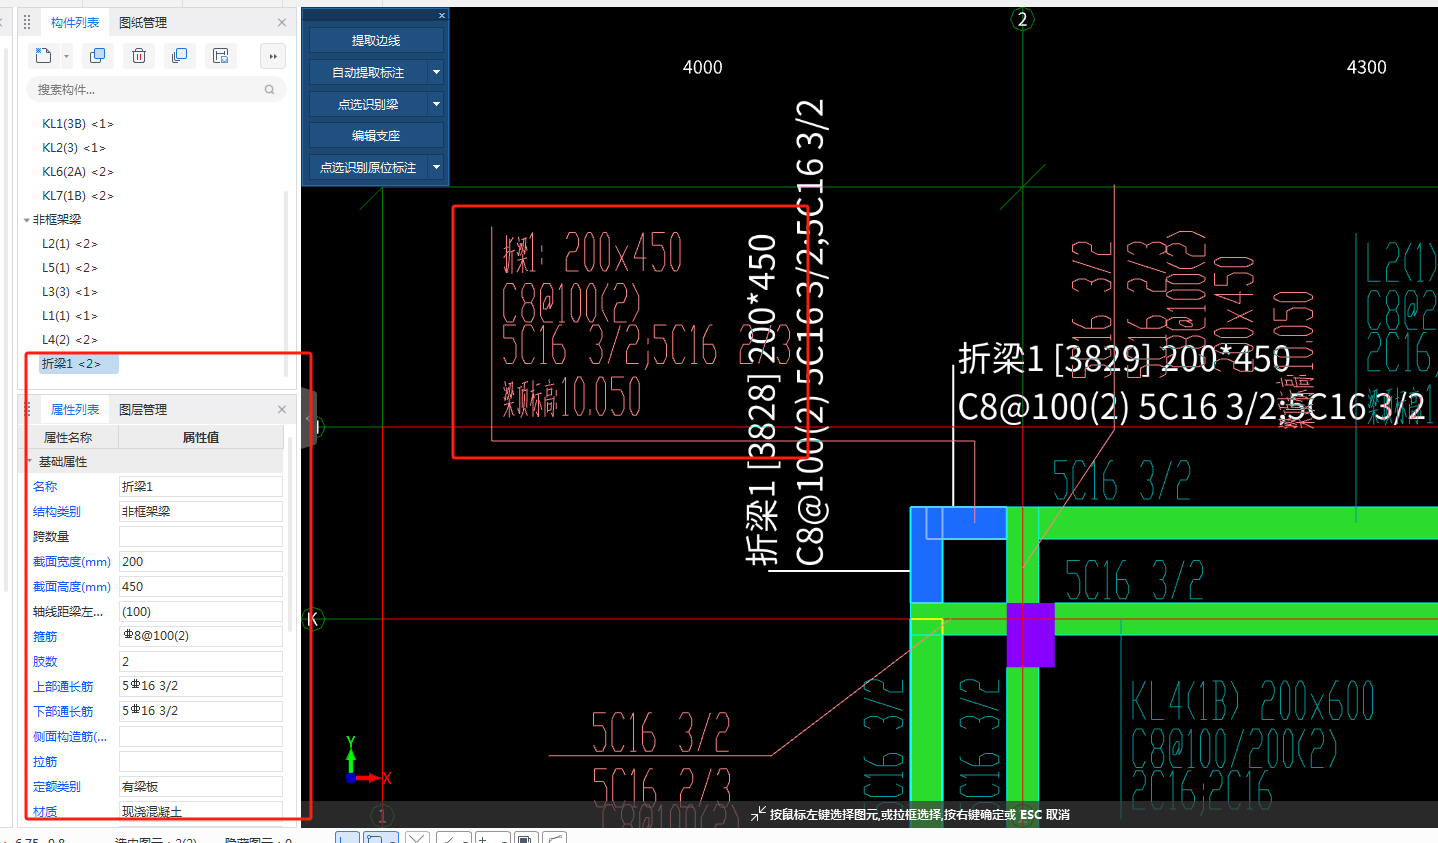Click the blue 截面宽度(mm) property label
The image size is (1438, 843).
point(72,561)
